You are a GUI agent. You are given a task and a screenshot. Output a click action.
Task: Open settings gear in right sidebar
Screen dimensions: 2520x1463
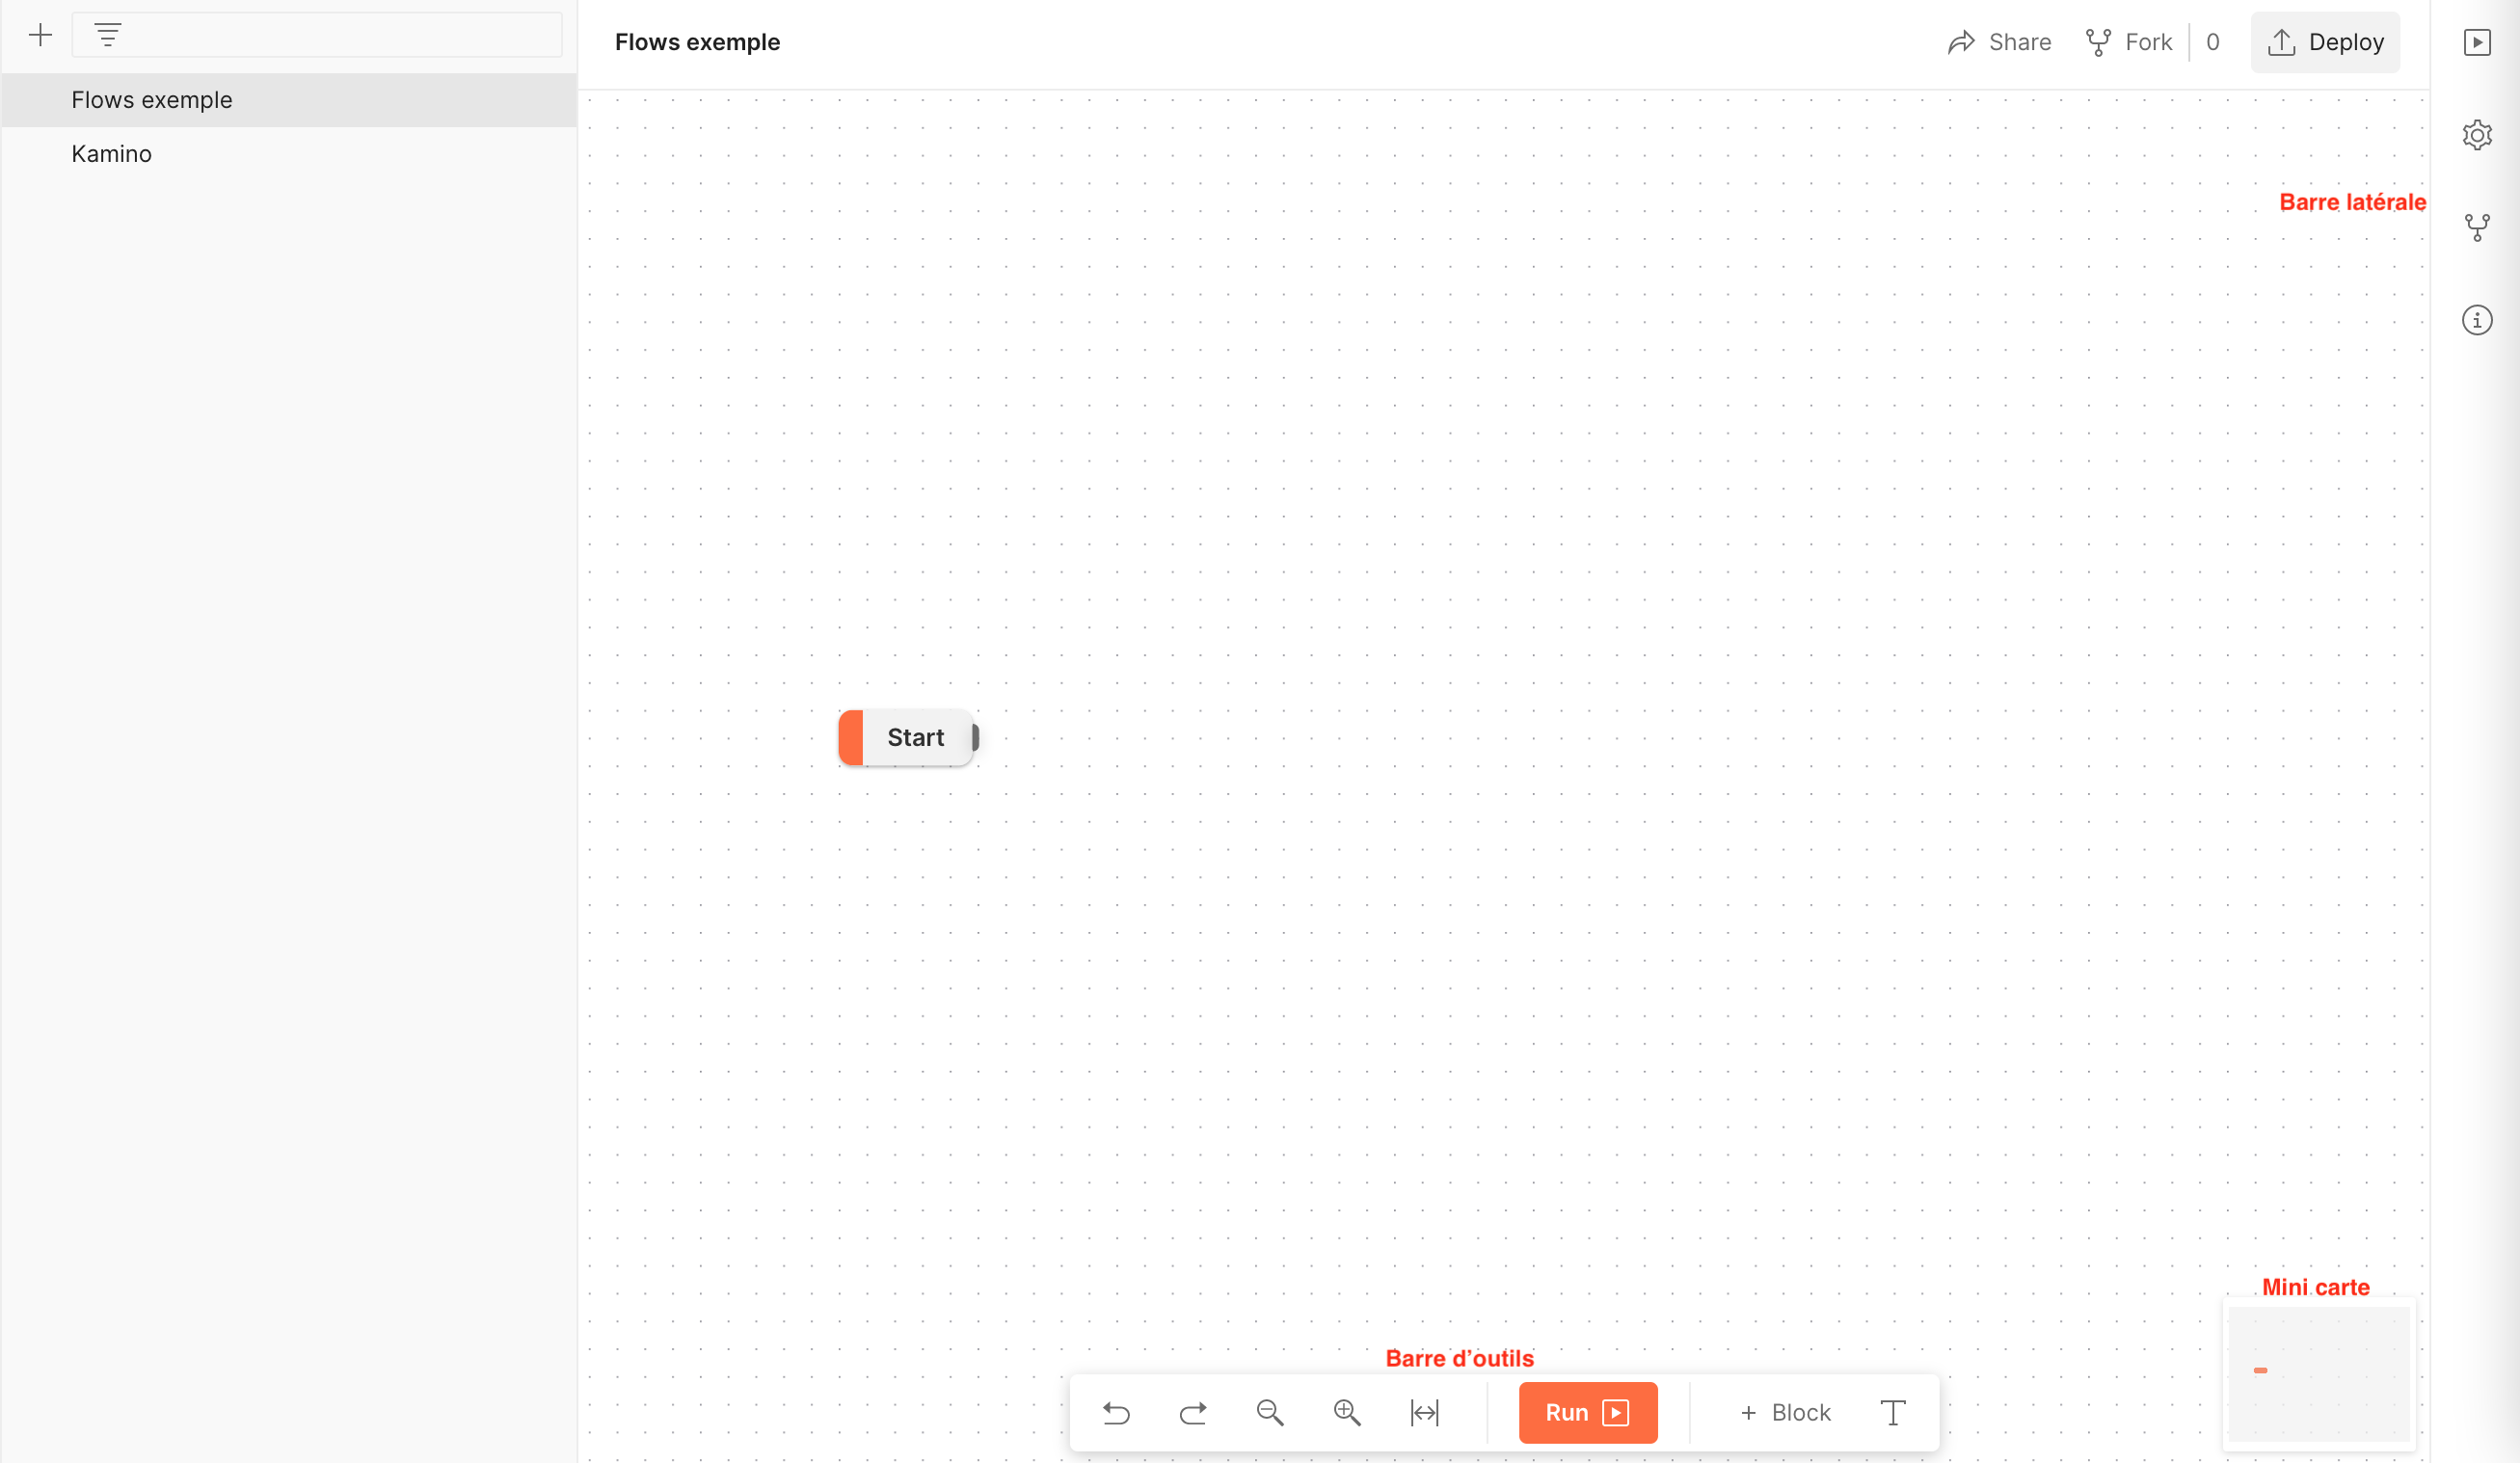[2476, 135]
